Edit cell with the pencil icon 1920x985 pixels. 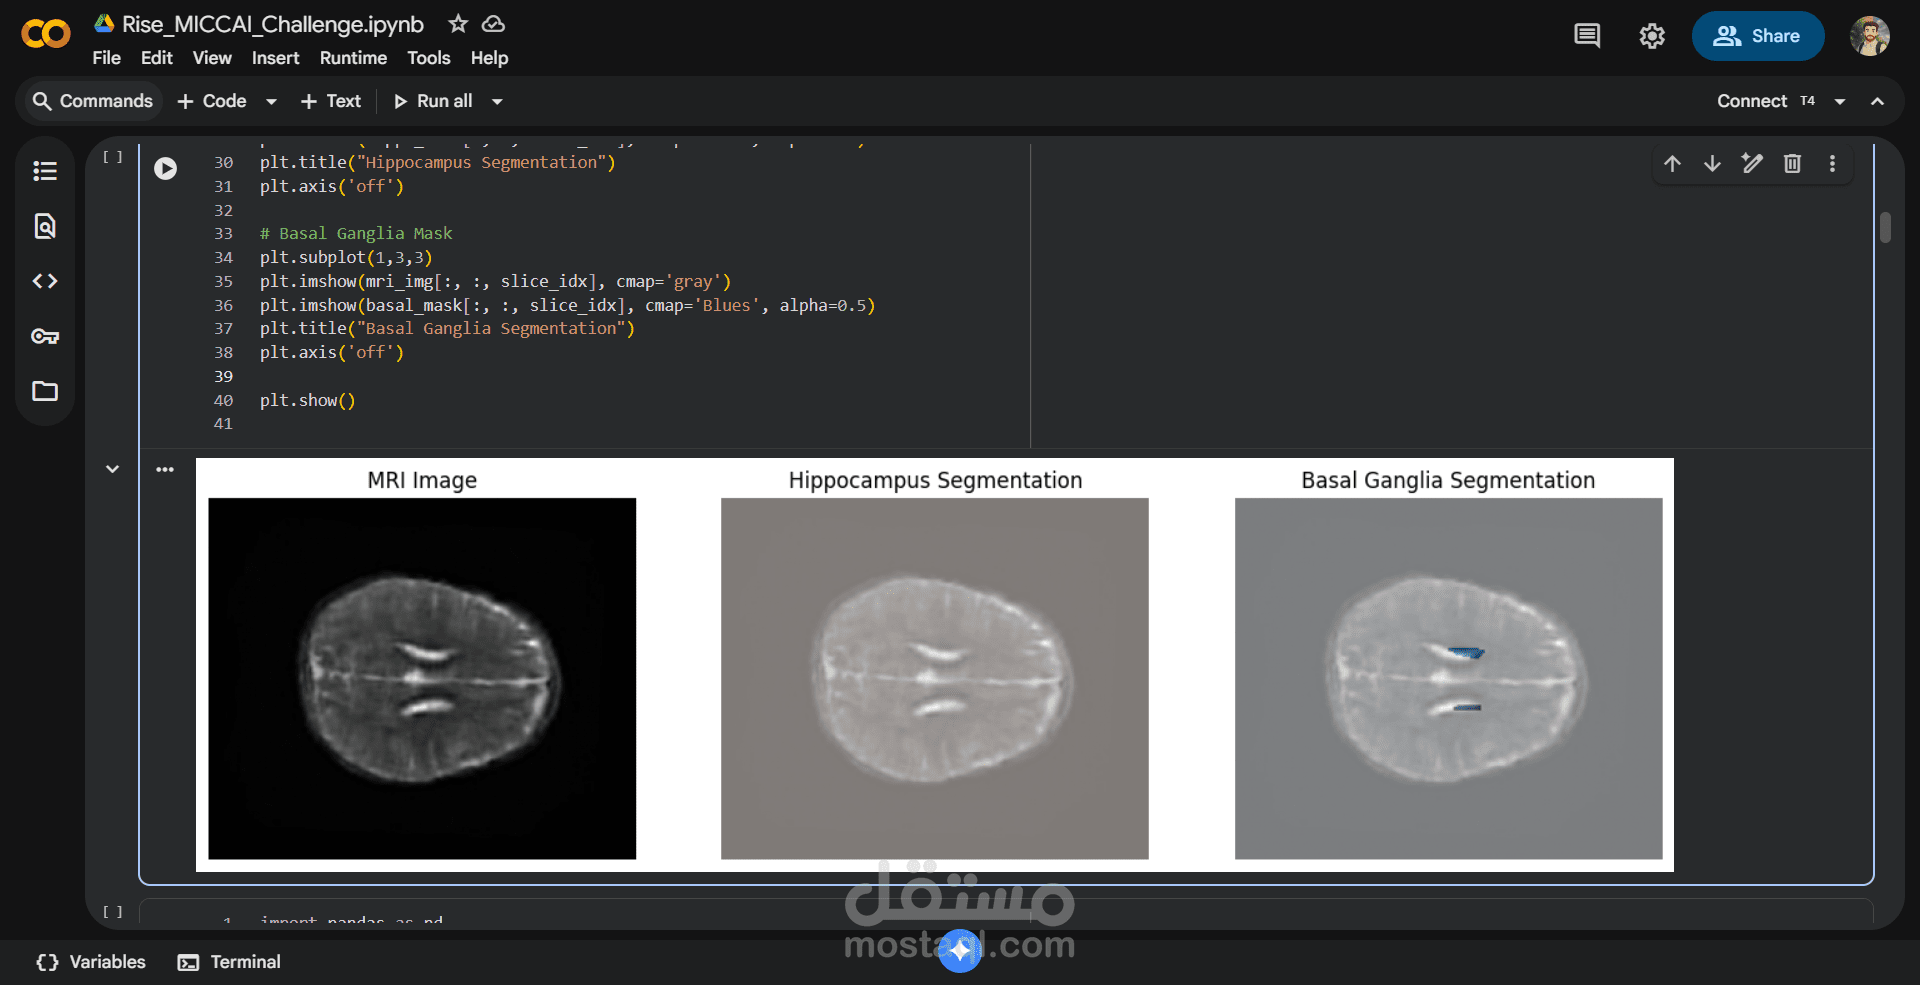(x=1752, y=163)
